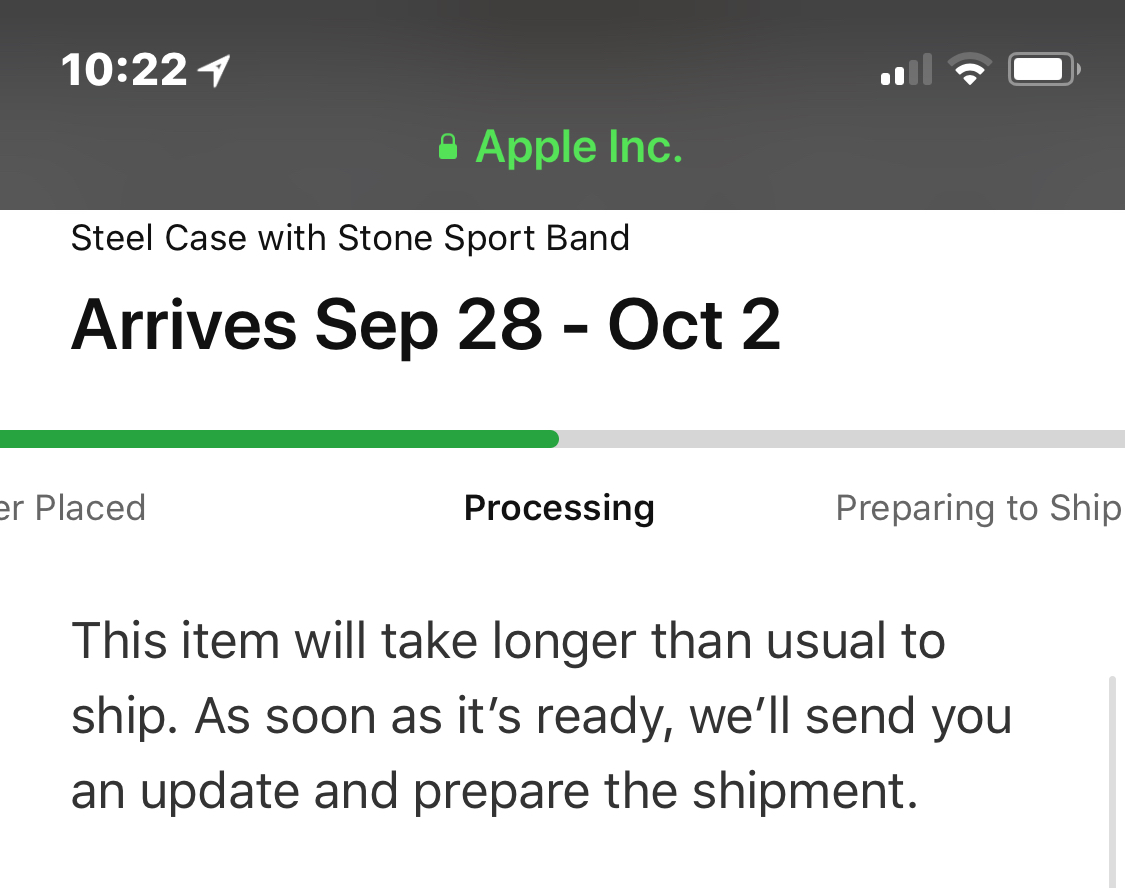The height and width of the screenshot is (888, 1125).
Task: Tap the "an update and prepare the shipment" line
Action: click(495, 791)
